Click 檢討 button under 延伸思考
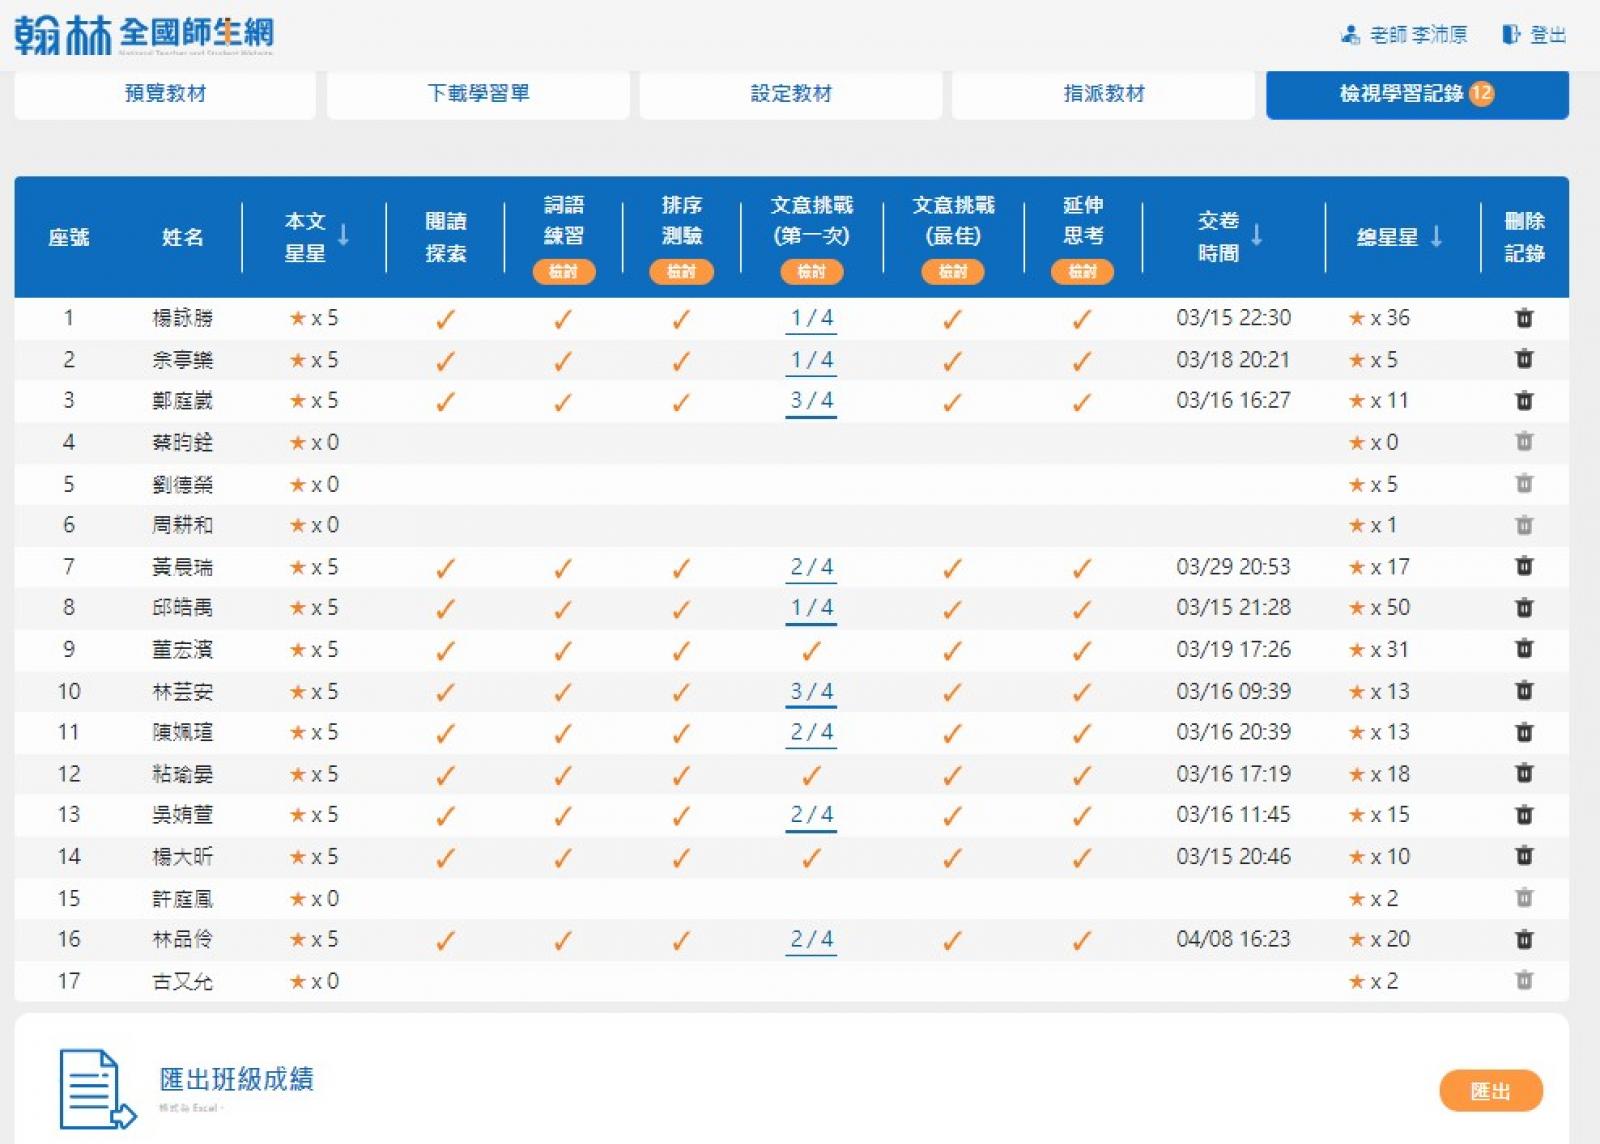 [x=1082, y=271]
